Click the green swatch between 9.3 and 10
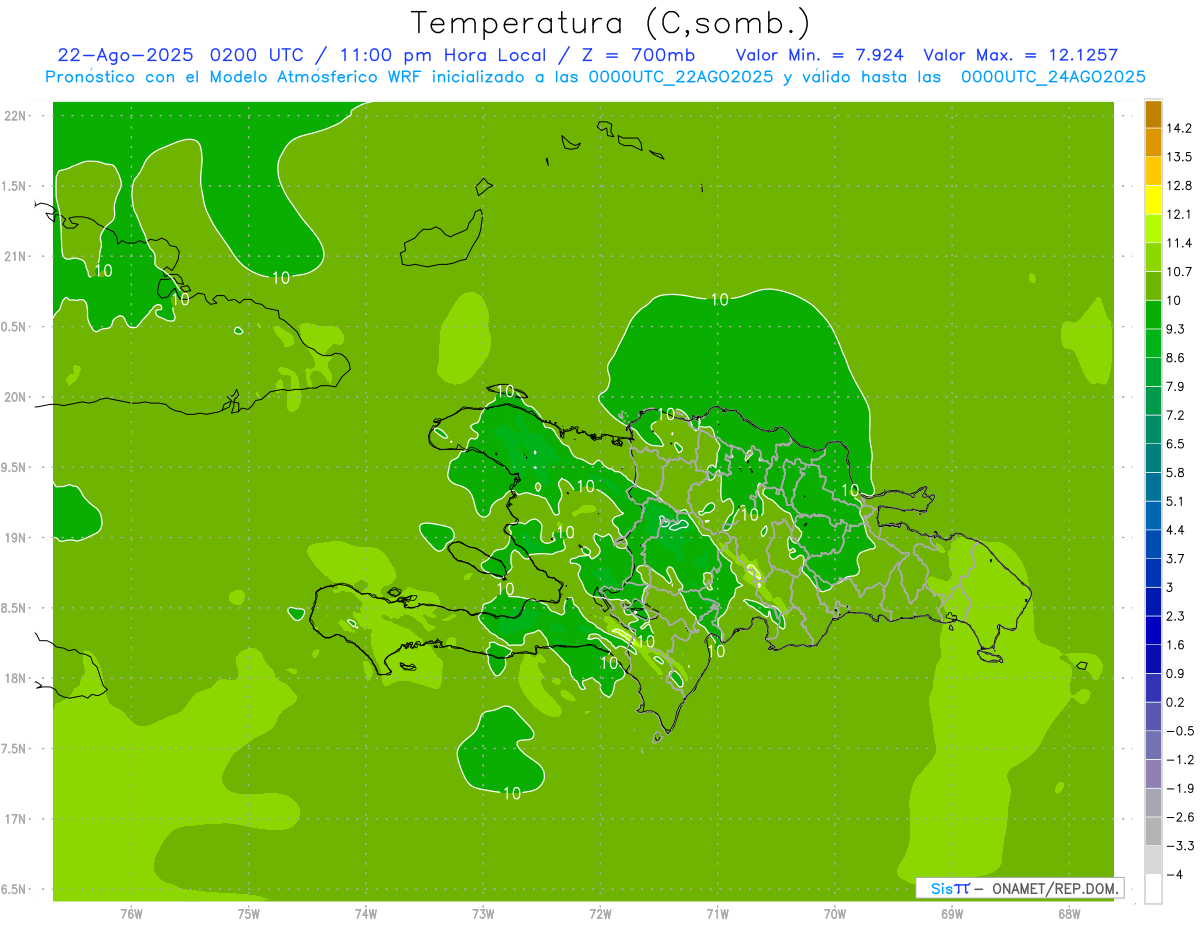The height and width of the screenshot is (927, 1200). [x=1153, y=315]
